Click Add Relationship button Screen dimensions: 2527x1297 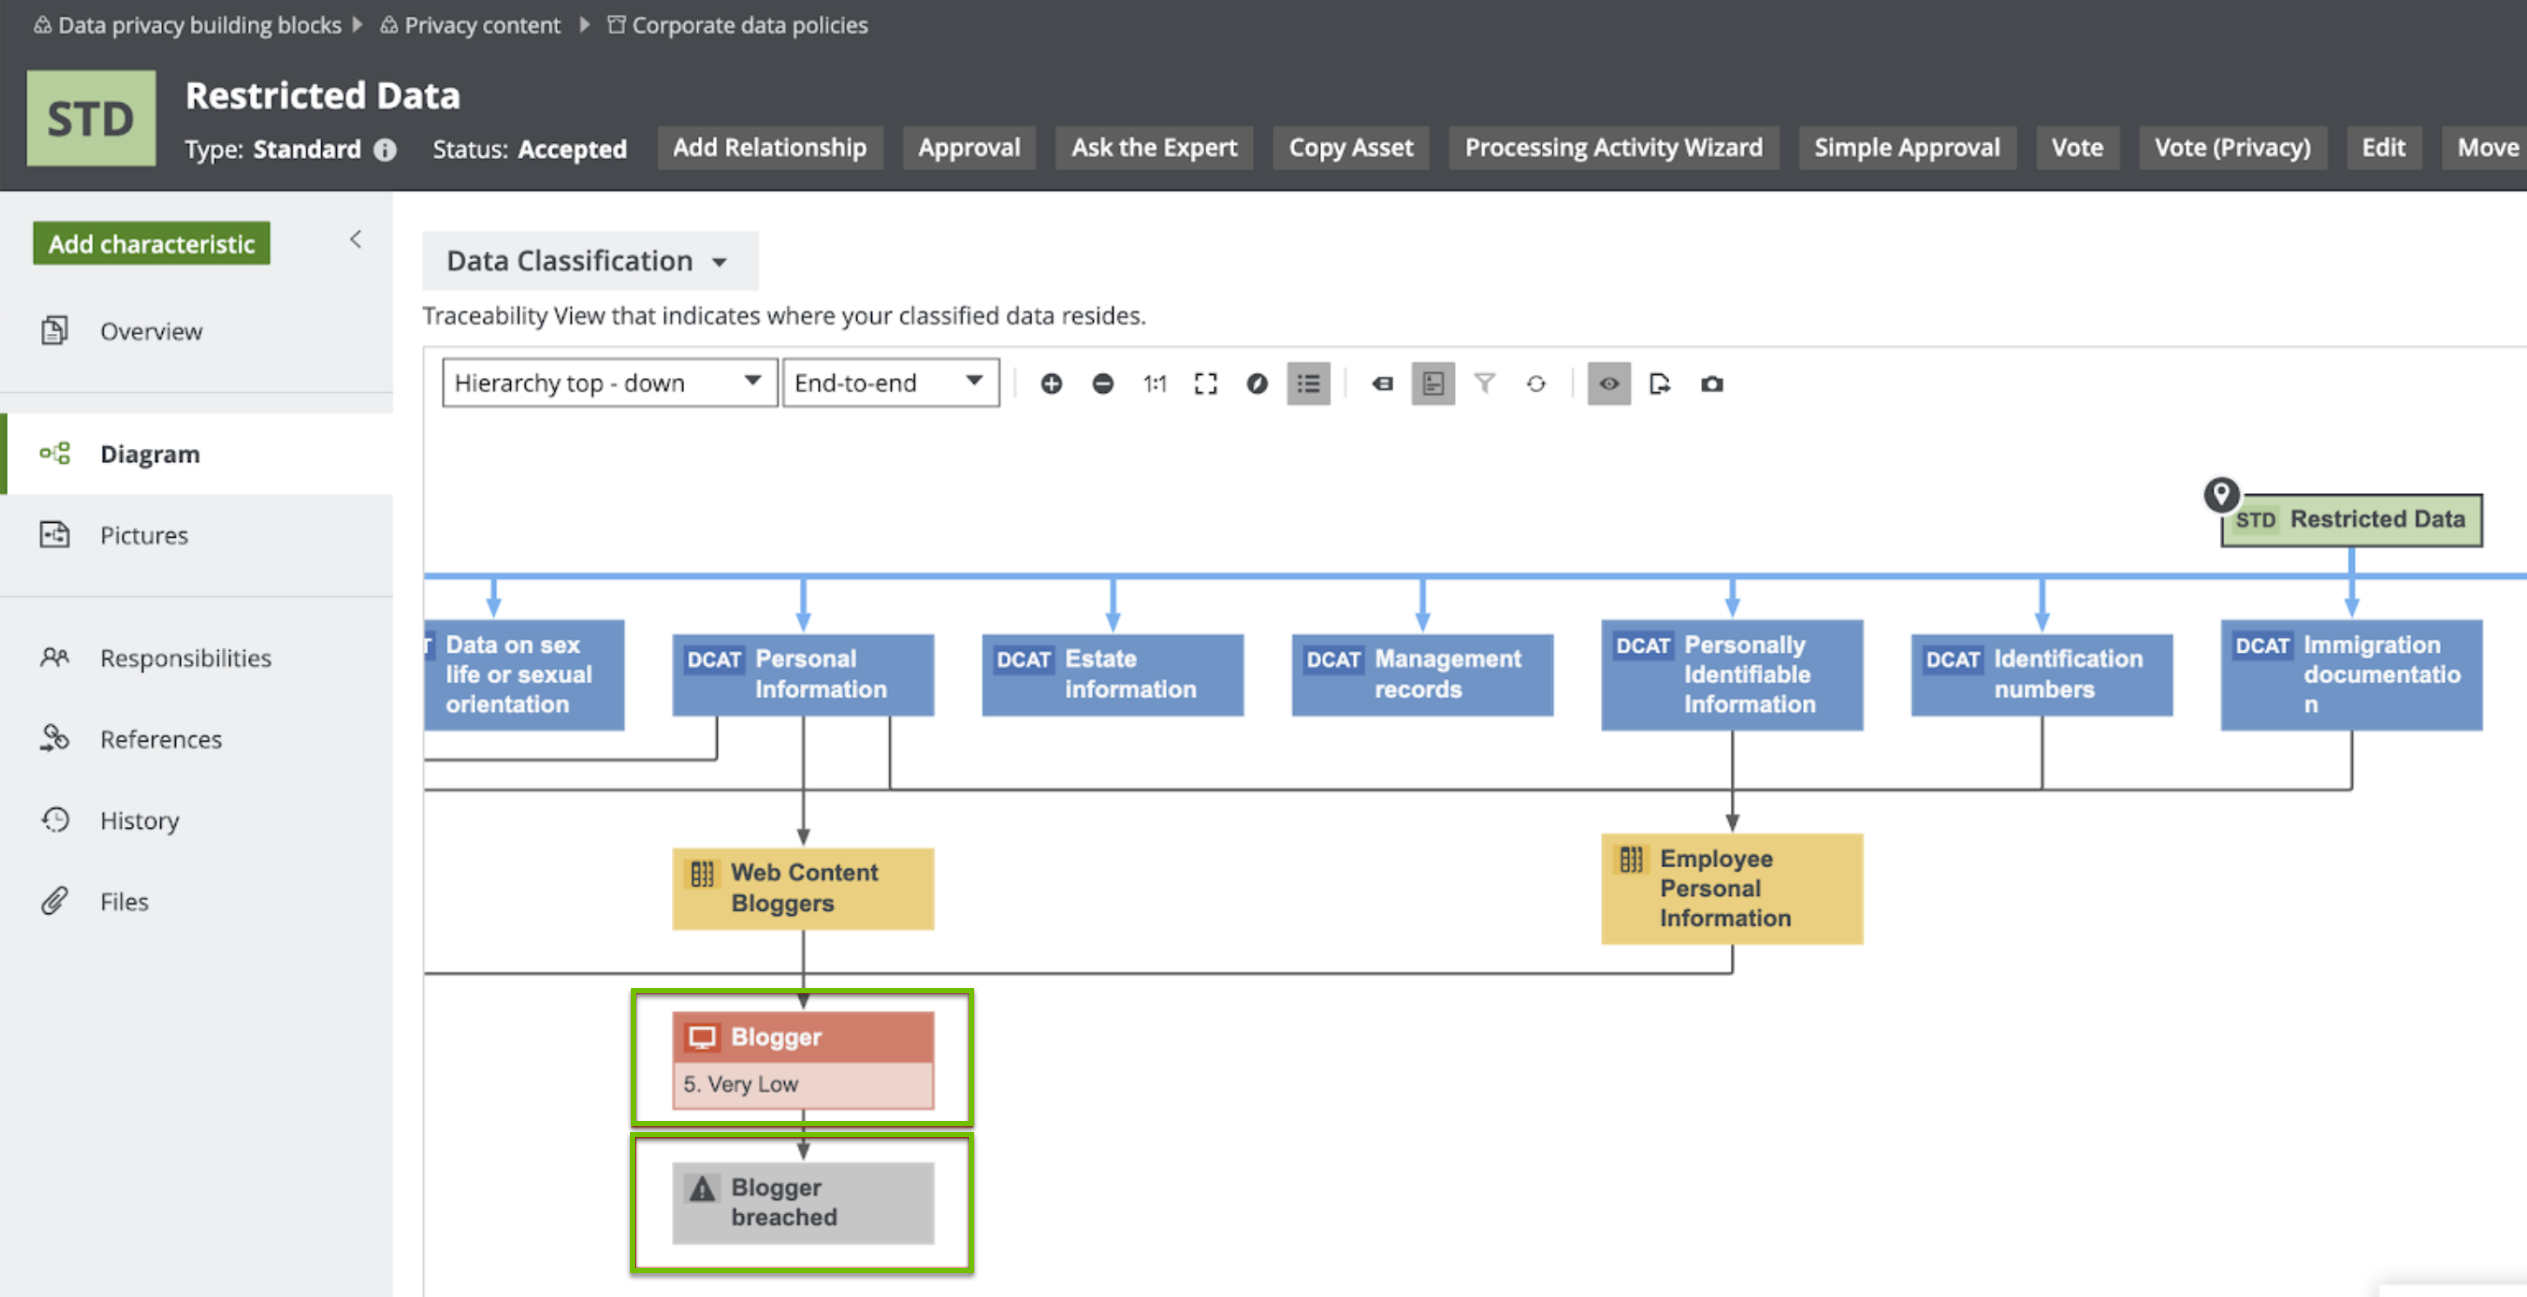point(770,148)
